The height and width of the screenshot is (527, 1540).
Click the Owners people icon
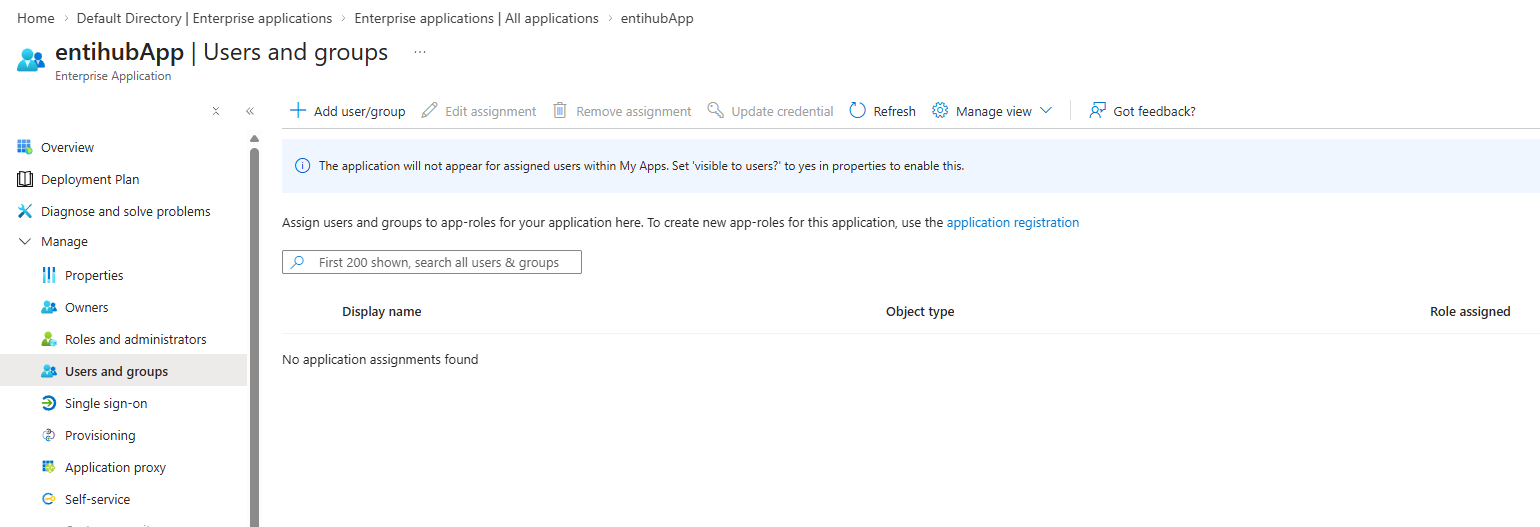click(49, 307)
